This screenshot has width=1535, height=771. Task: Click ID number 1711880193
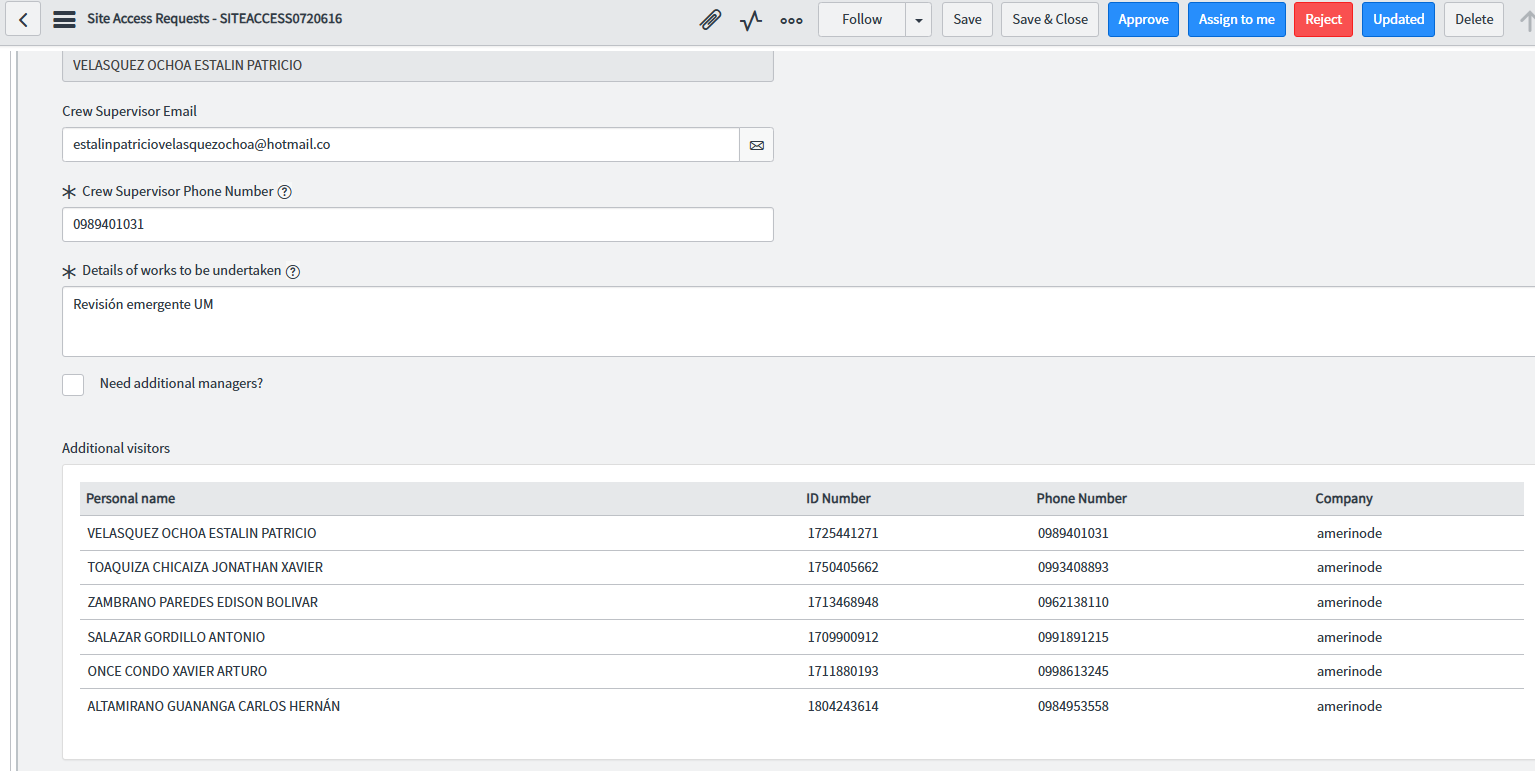click(x=843, y=672)
